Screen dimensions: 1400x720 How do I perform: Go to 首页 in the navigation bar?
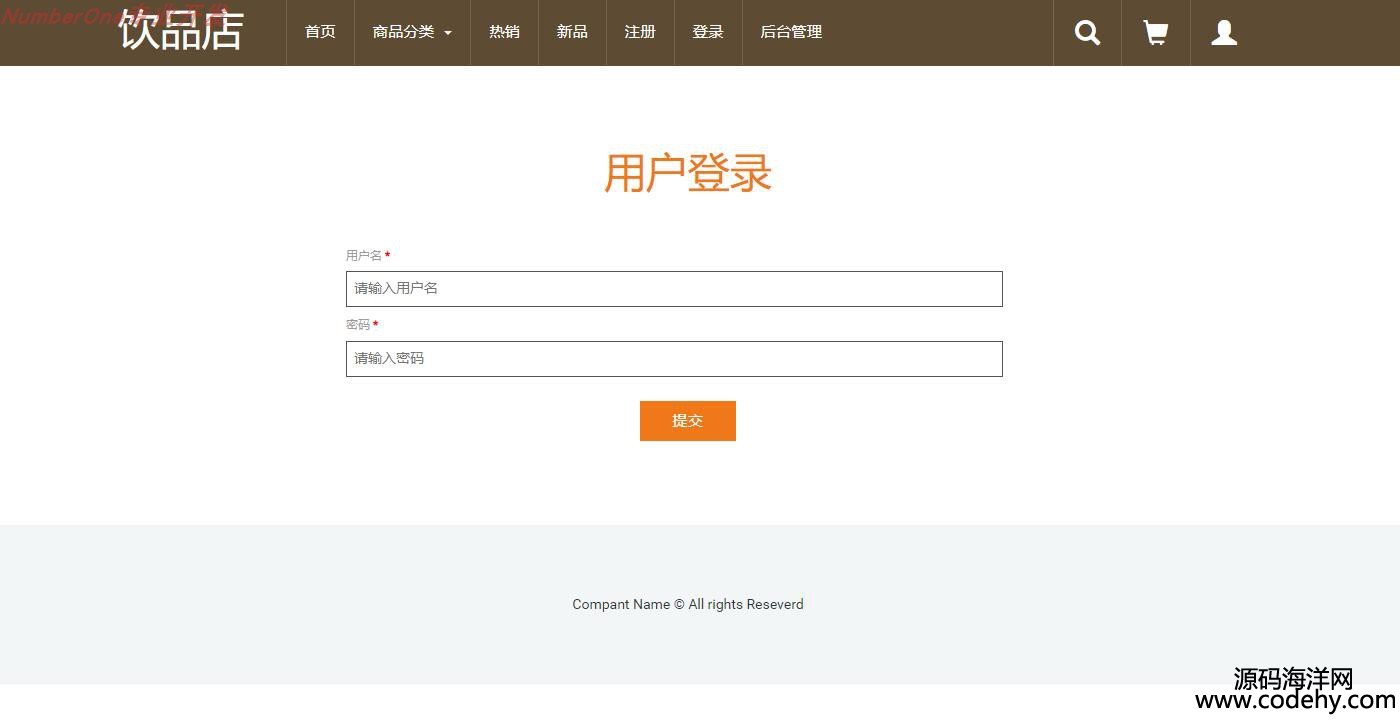click(x=320, y=32)
